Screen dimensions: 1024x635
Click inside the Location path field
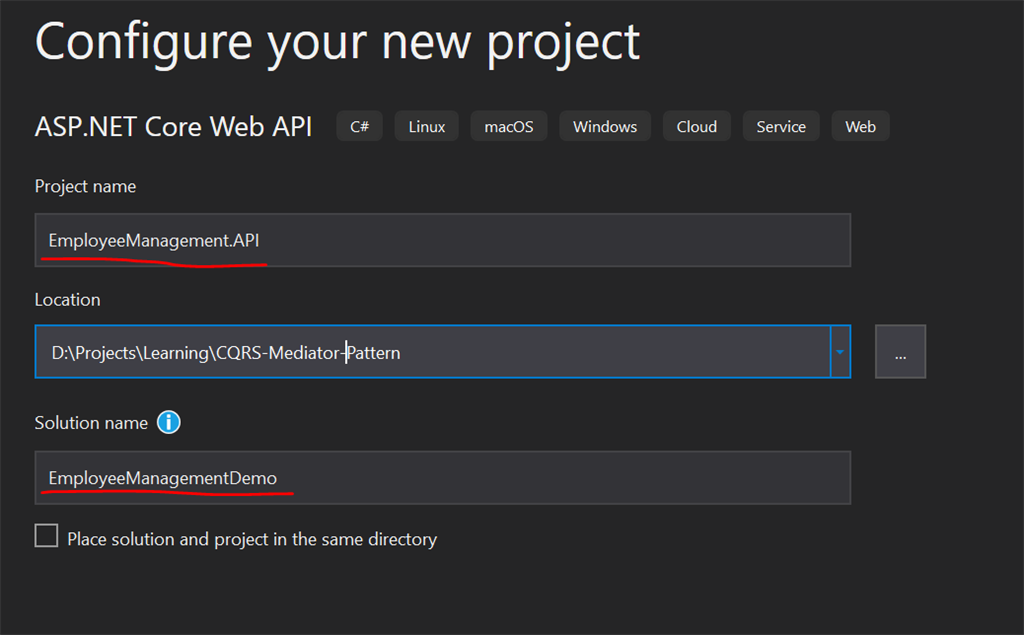(x=400, y=352)
